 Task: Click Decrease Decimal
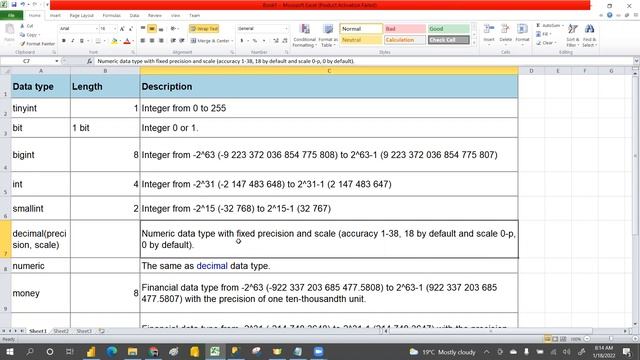pyautogui.click(x=285, y=41)
